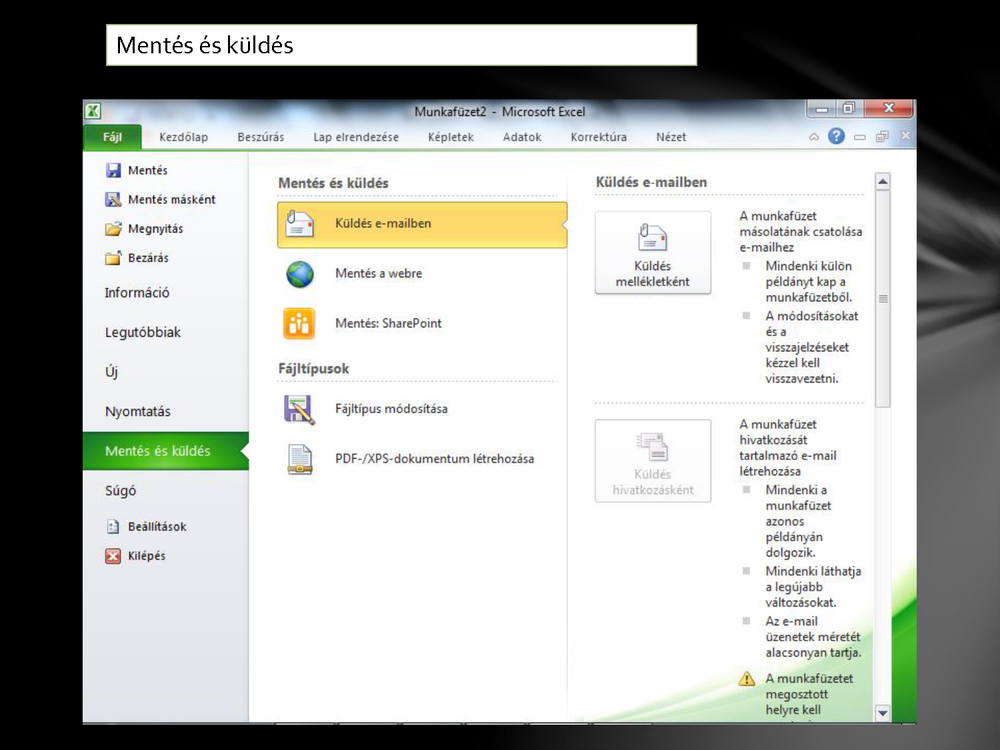Switch to the Korrektúra tab
This screenshot has width=1000, height=750.
[599, 137]
